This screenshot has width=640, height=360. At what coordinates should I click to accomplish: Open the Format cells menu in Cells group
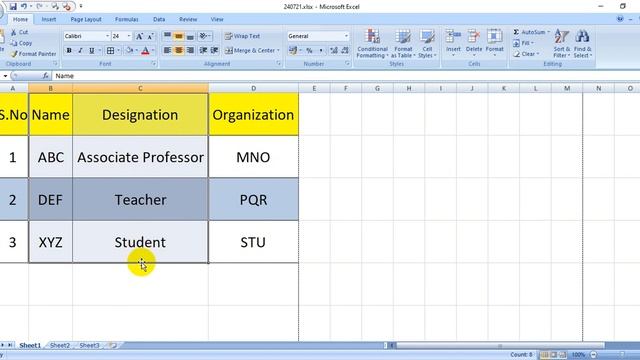click(494, 43)
